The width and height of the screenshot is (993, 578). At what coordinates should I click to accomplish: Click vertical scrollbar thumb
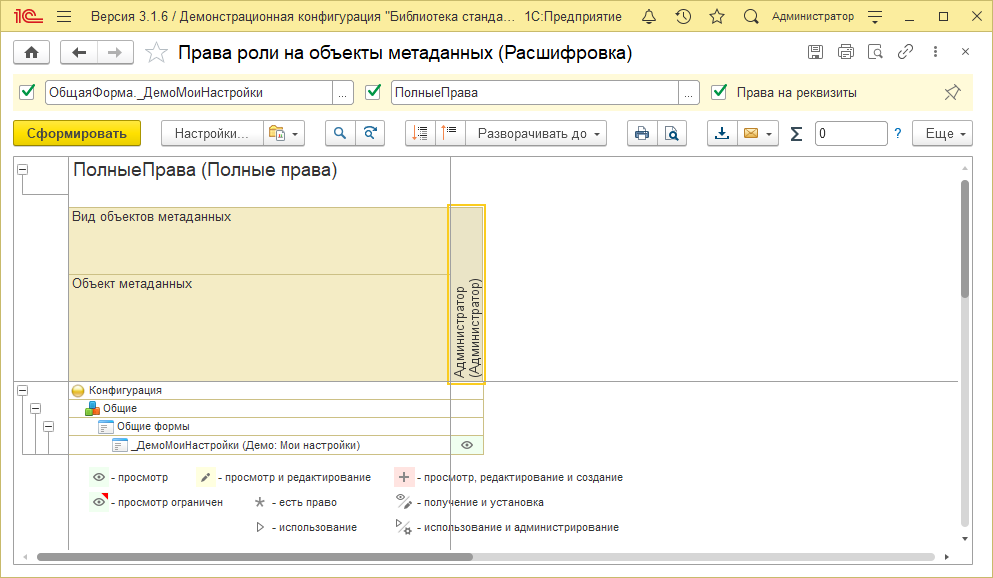point(965,239)
